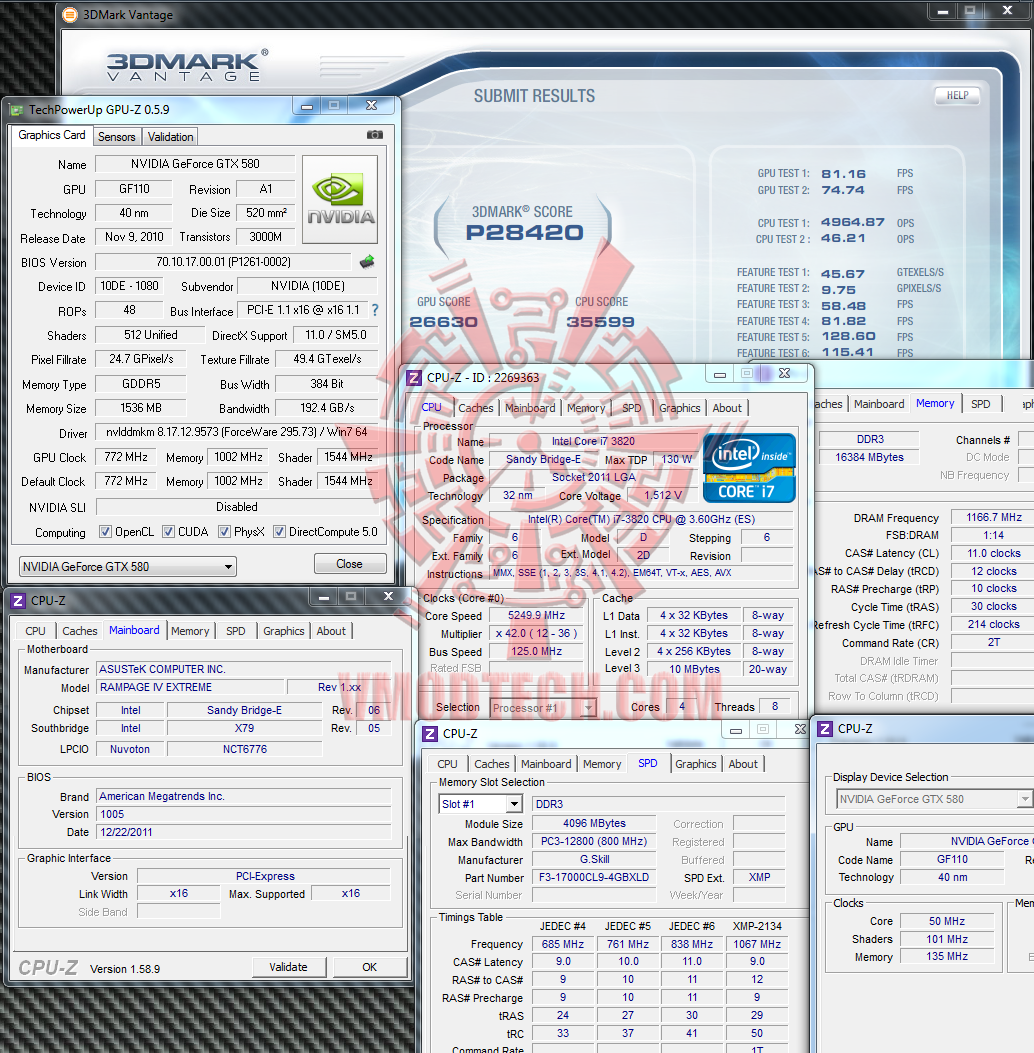
Task: Open the Caches tab in CPU-Z ID 2269363 window
Action: point(475,408)
